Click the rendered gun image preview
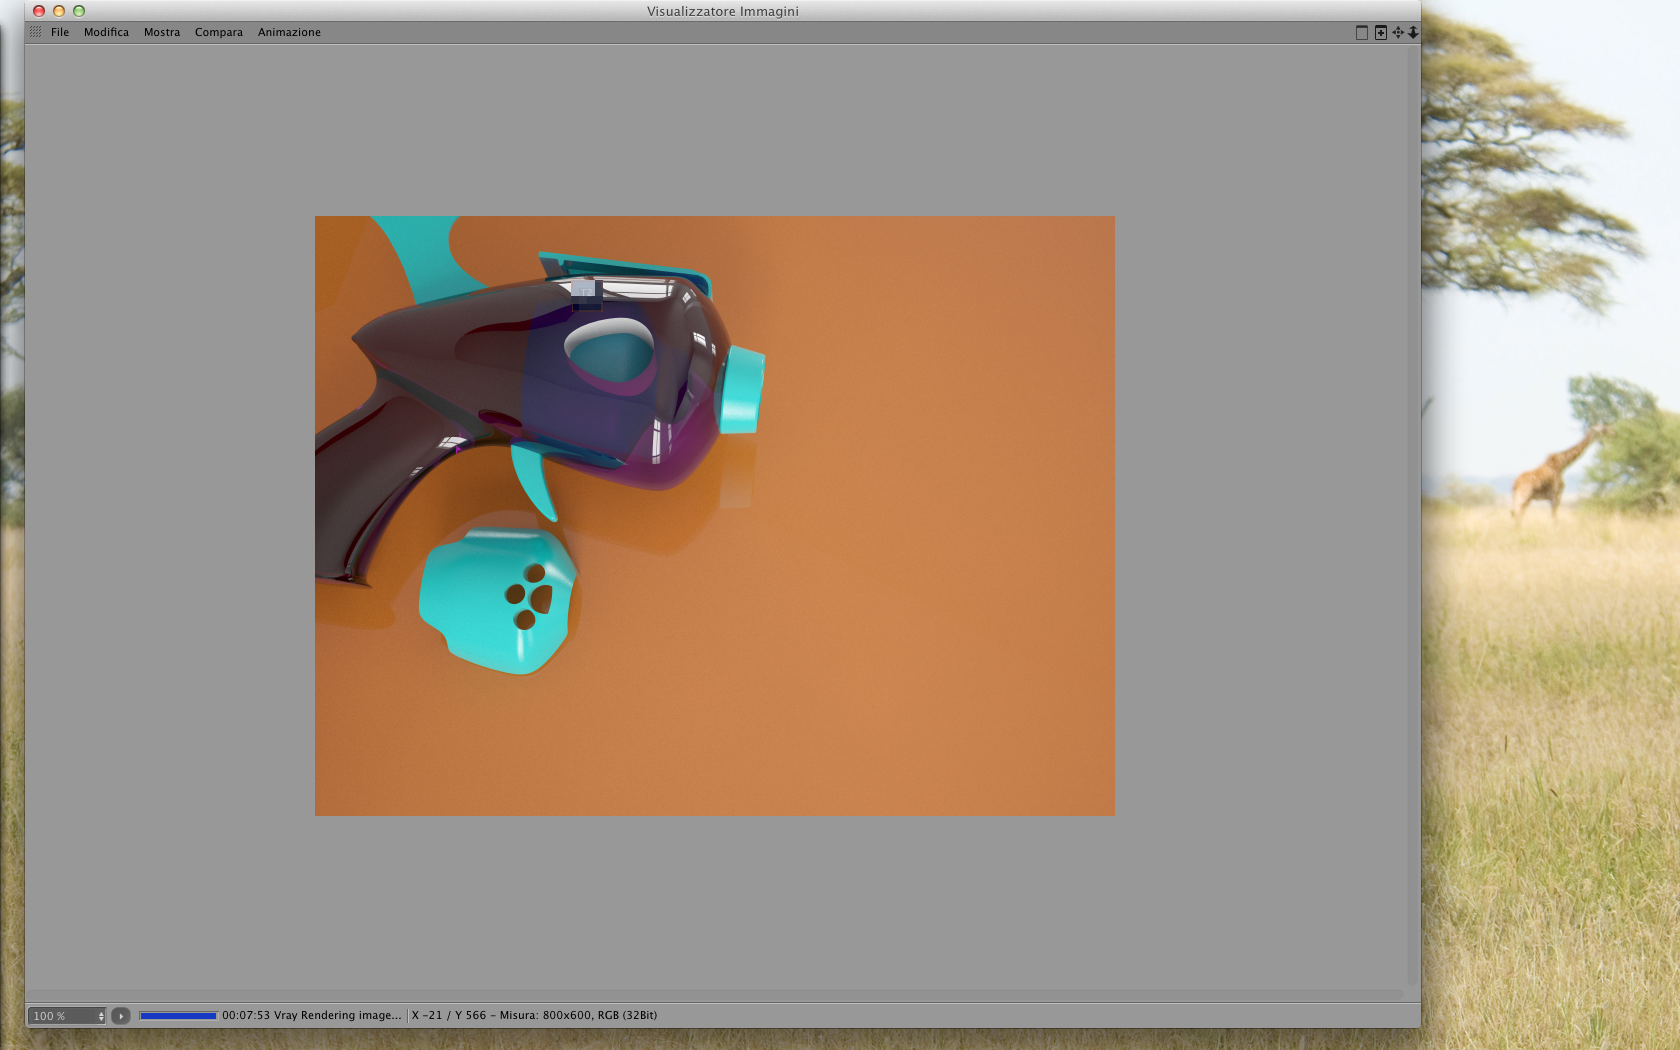The image size is (1680, 1050). pos(715,516)
